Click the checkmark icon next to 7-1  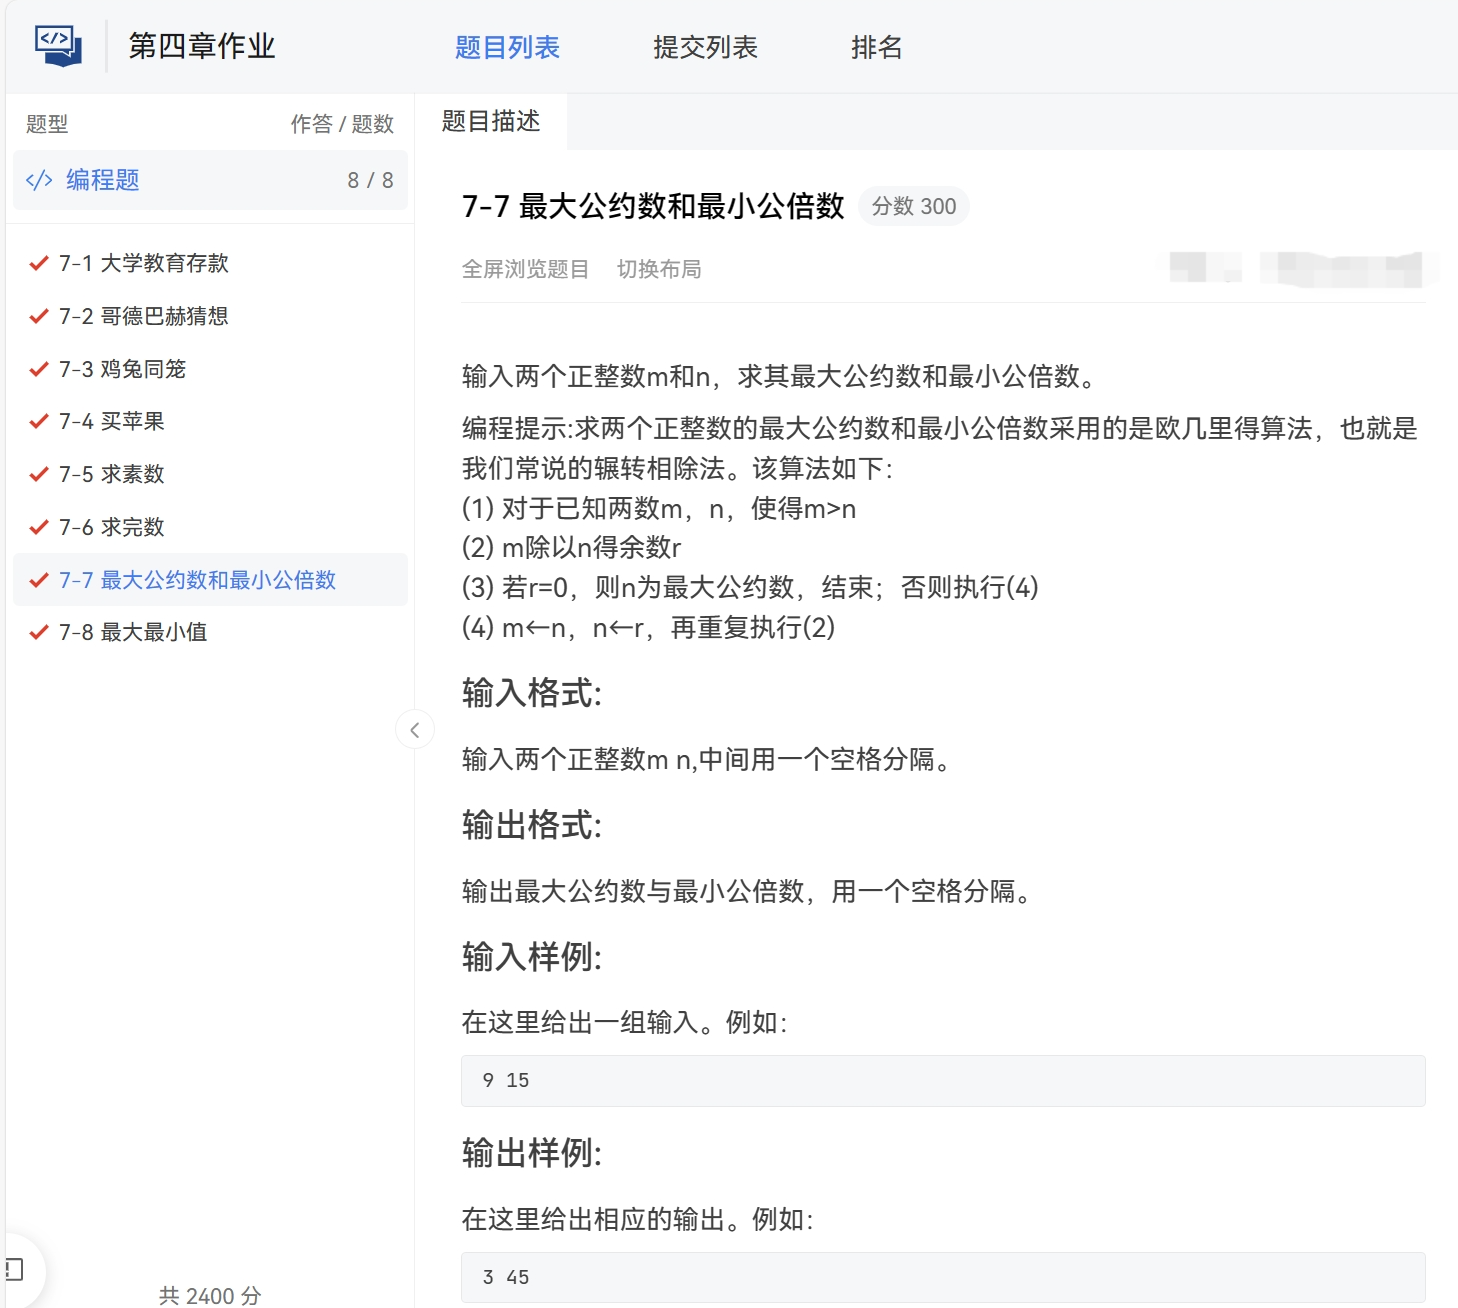coord(39,263)
